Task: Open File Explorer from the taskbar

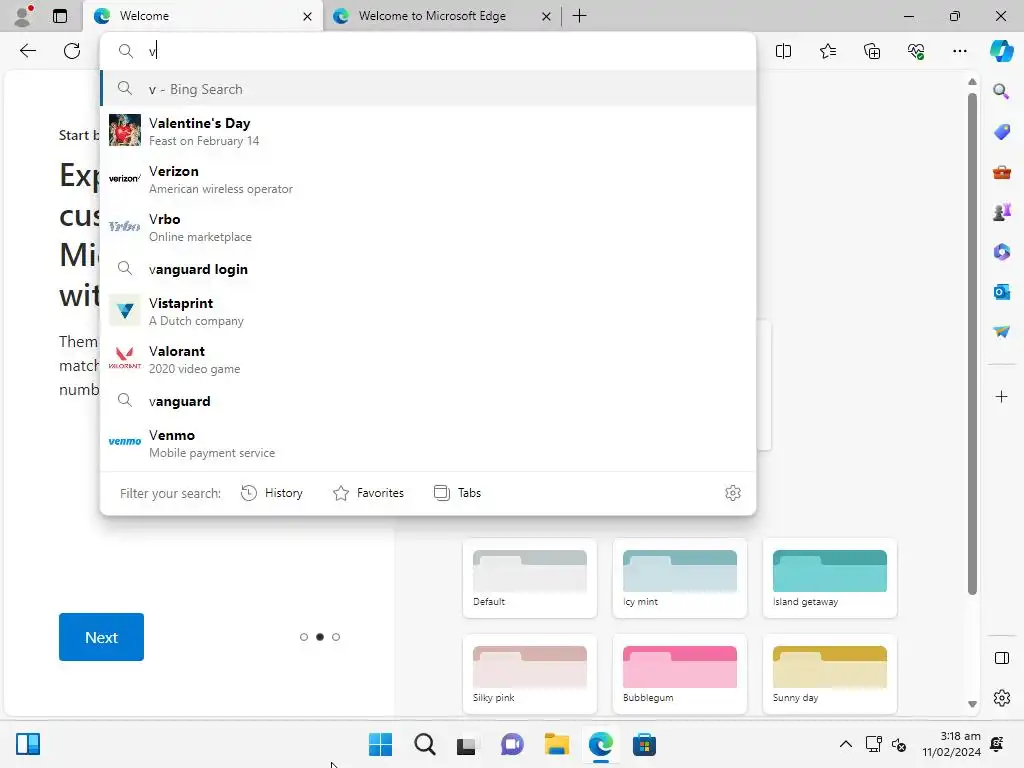Action: 556,744
